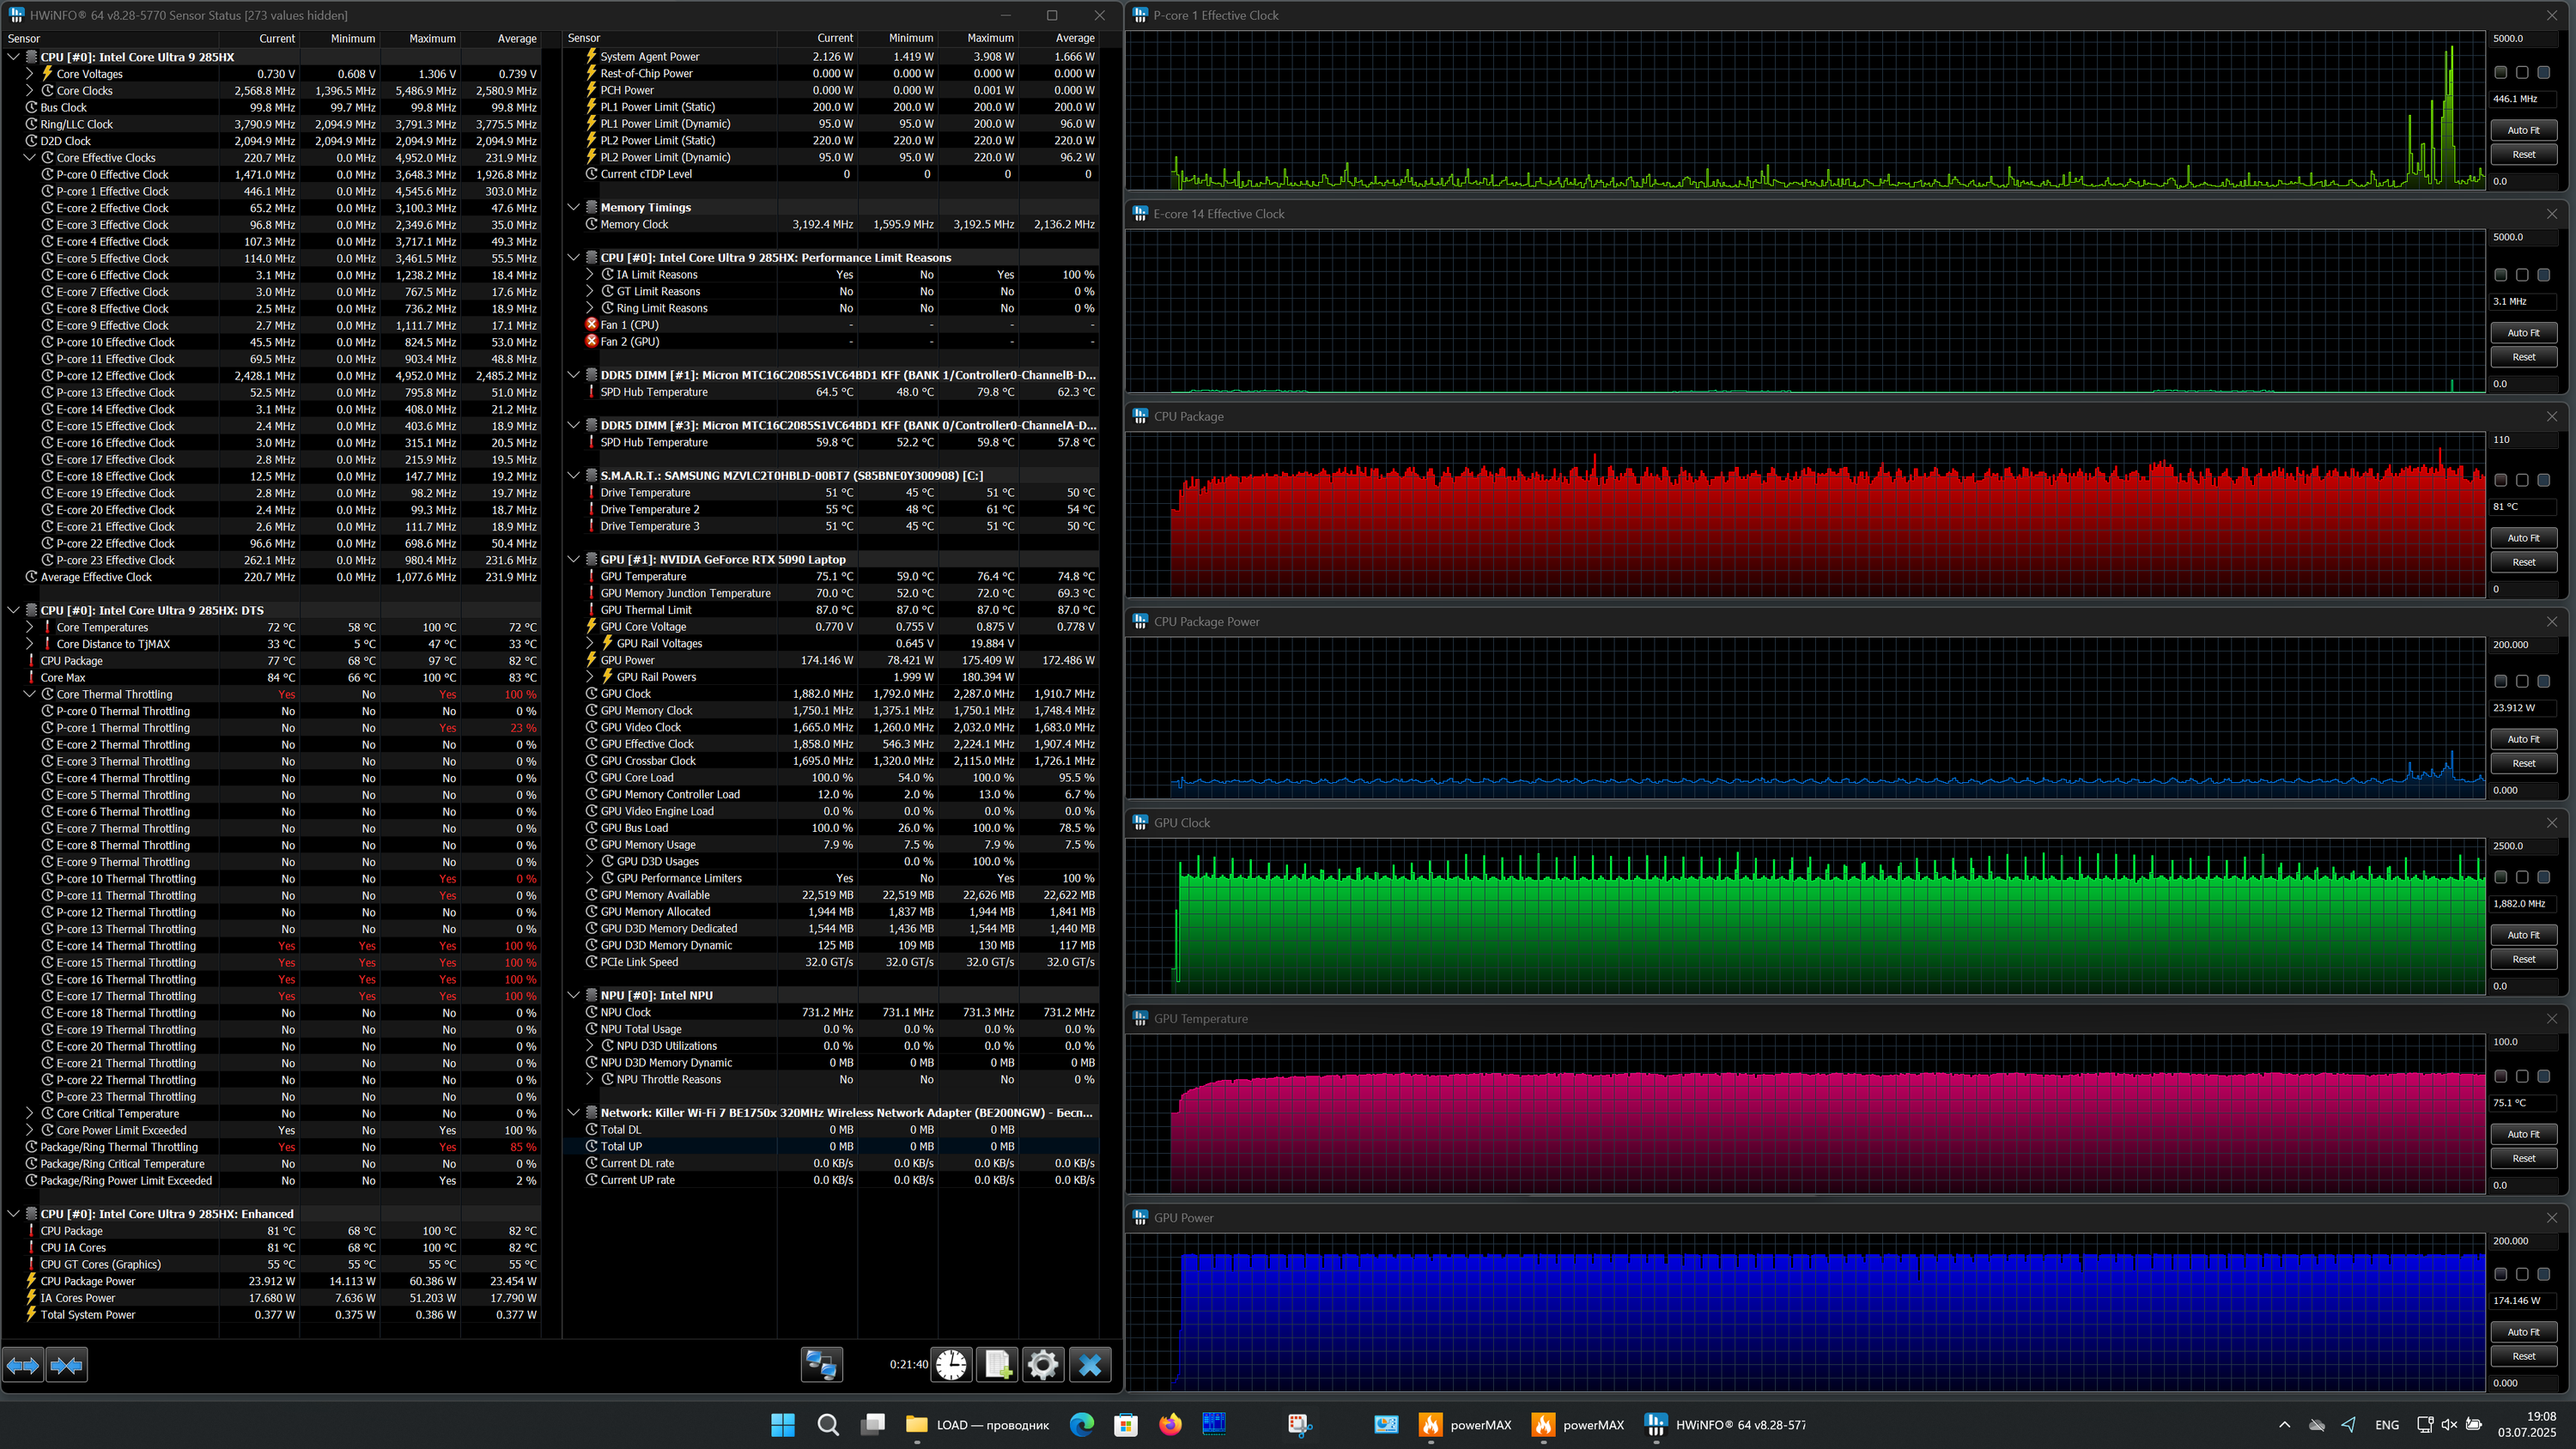Collapse the GPU [#1] NVIDIA GeForce RTX 5090 section
This screenshot has height=1449, width=2576.
[x=574, y=560]
